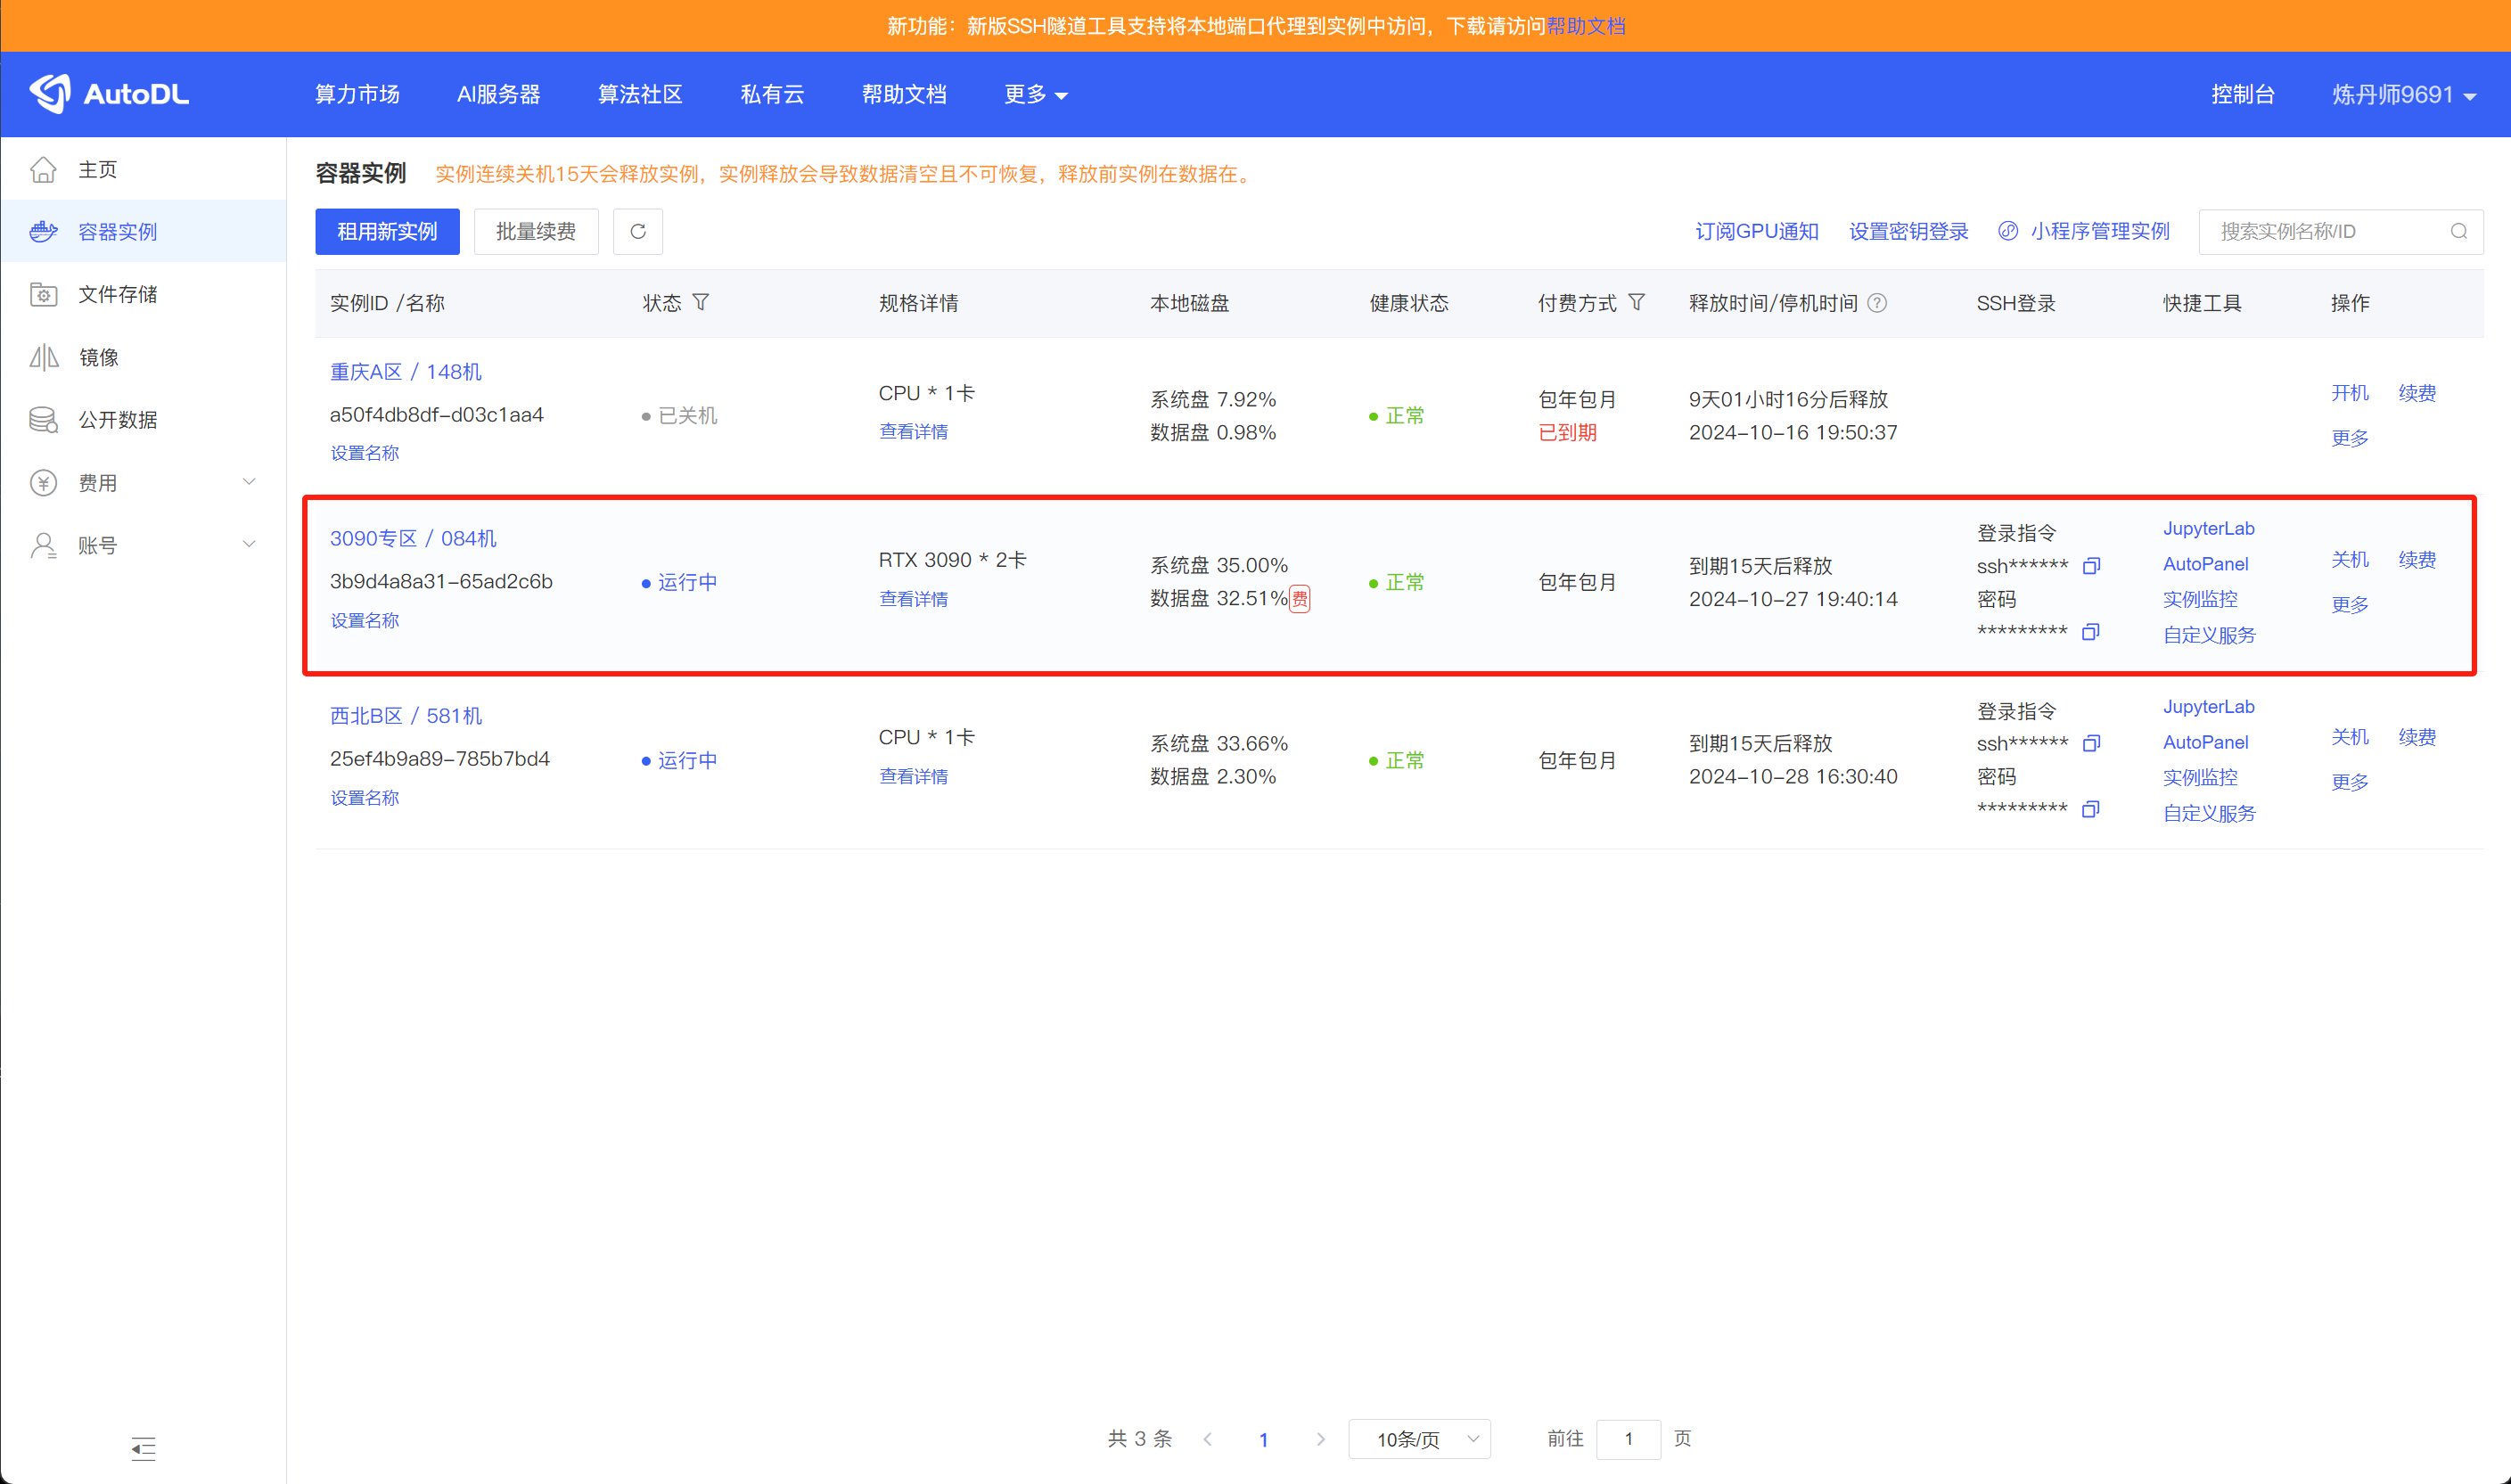Open 控制台 in top navigation
The image size is (2511, 1484).
tap(2242, 94)
